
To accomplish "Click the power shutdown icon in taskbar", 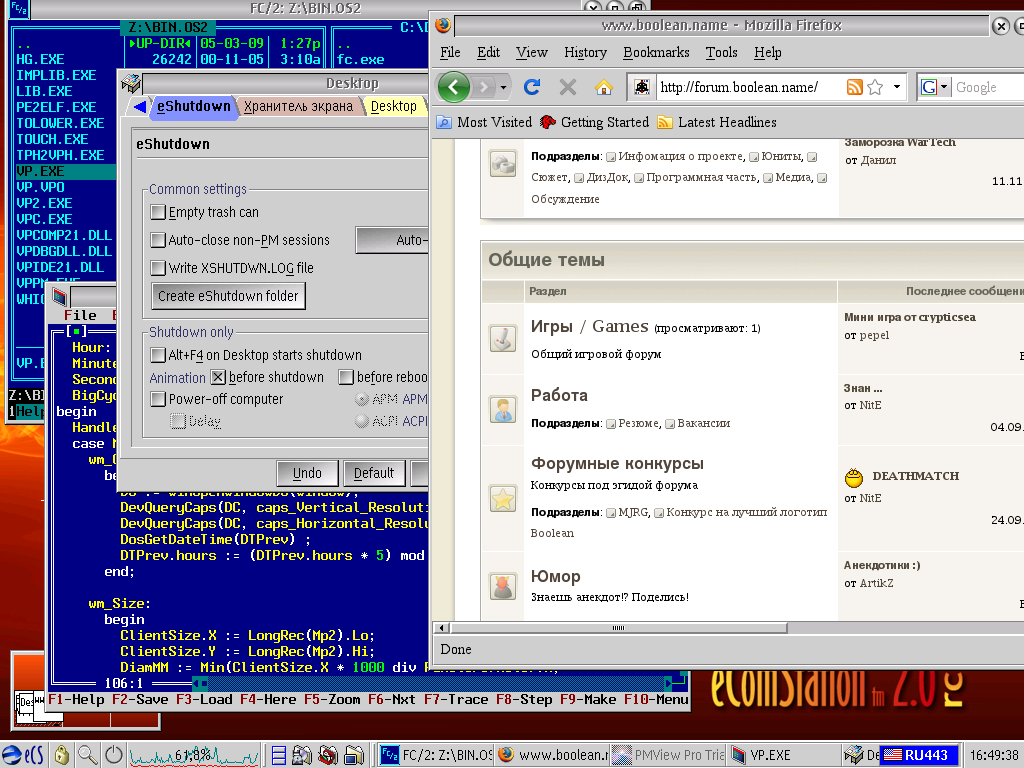I will pyautogui.click(x=114, y=755).
